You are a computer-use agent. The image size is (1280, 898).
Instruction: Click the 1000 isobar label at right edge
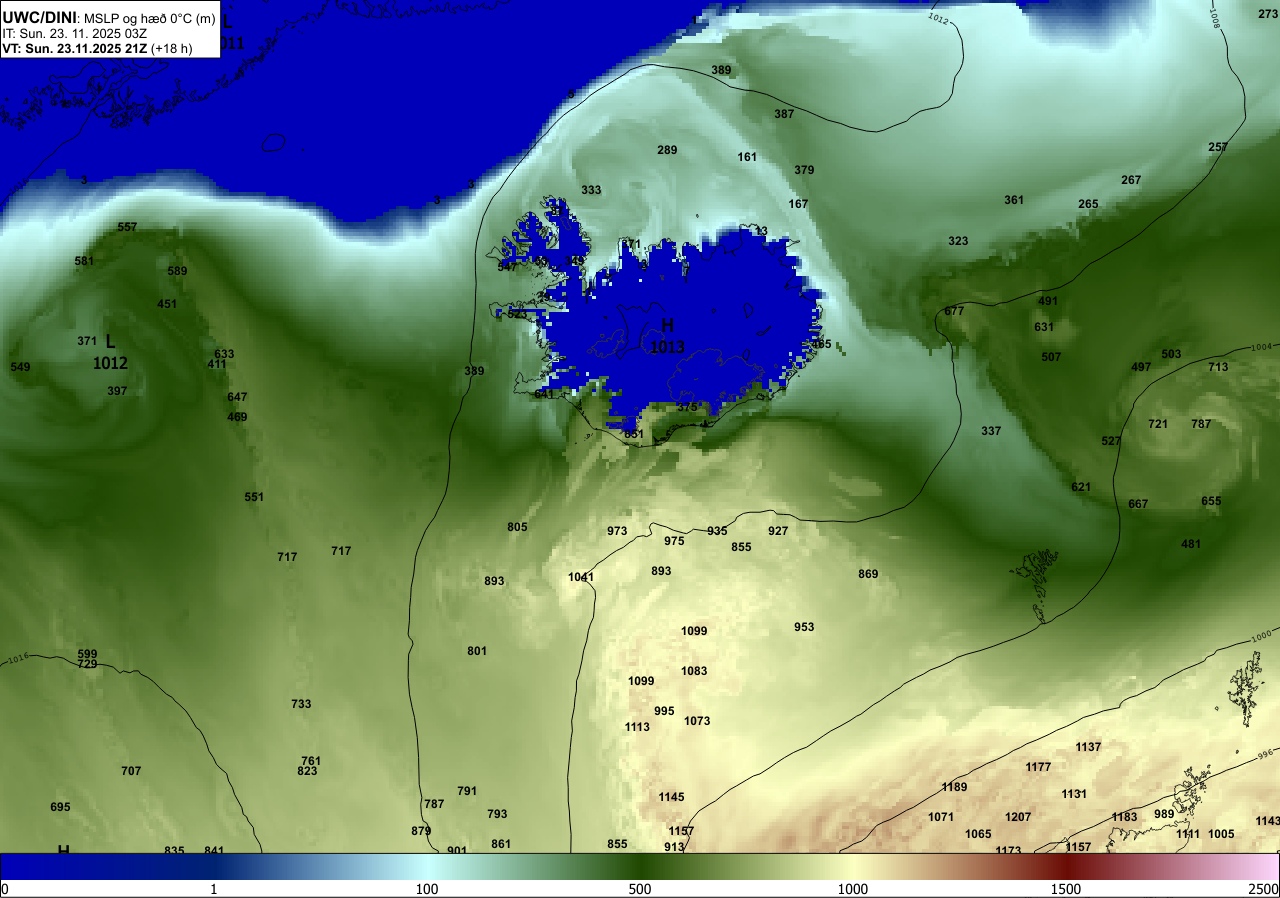tap(1262, 635)
